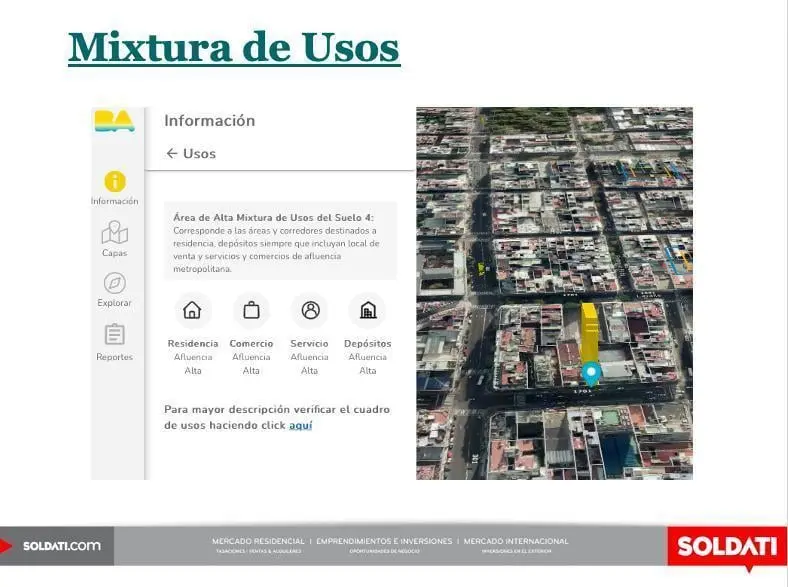Screen dimensions: 788x587
Task: Open the Información sidebar icon
Action: 115,181
